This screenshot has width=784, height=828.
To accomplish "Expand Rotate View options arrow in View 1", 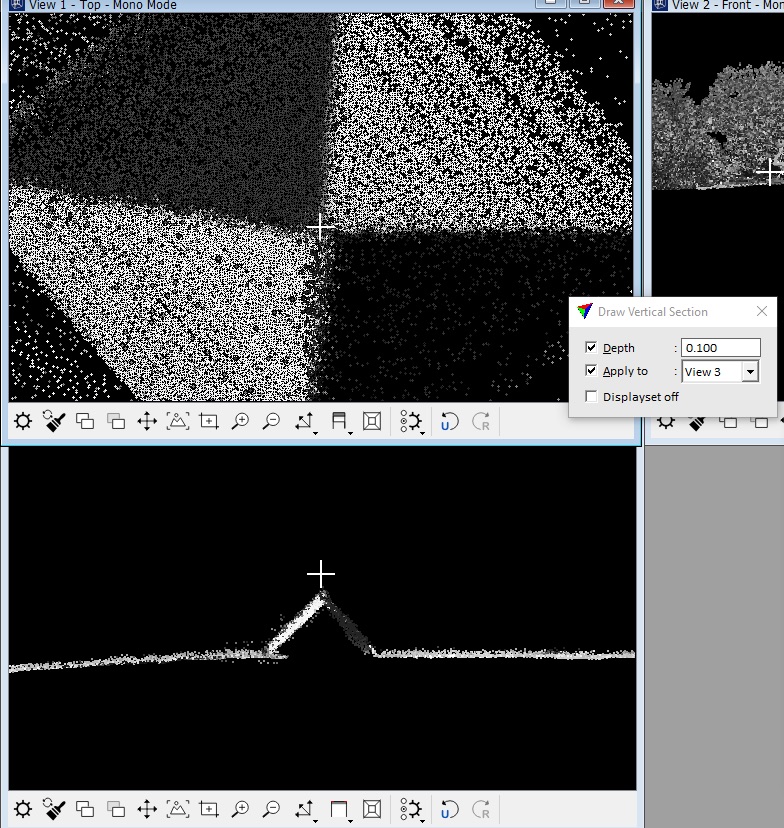I will click(x=315, y=433).
